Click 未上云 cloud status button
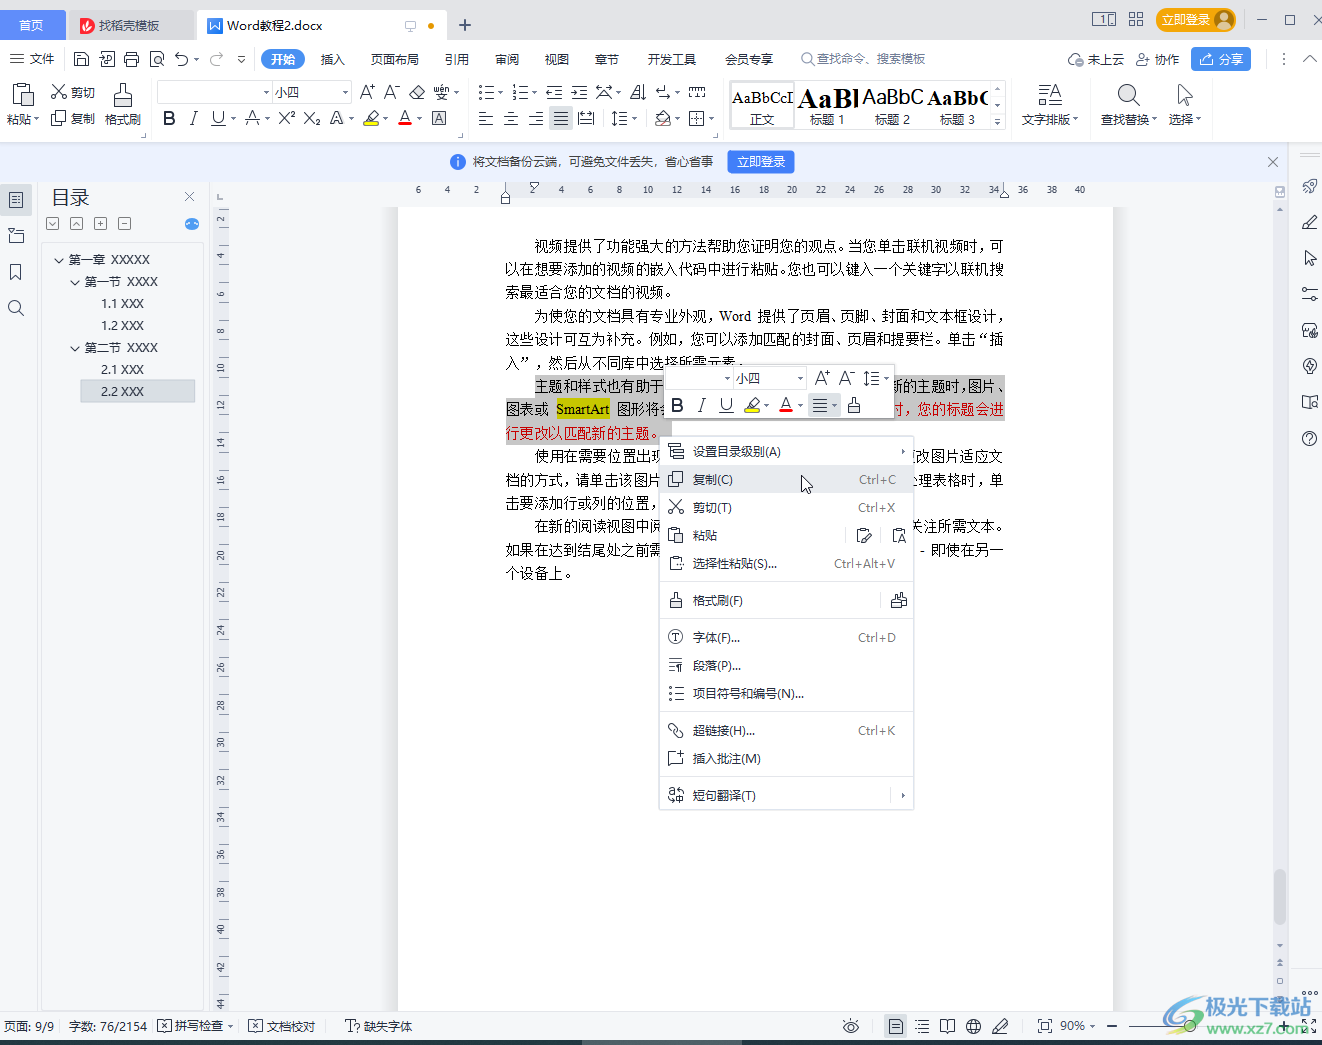Viewport: 1322px width, 1045px height. click(1096, 59)
